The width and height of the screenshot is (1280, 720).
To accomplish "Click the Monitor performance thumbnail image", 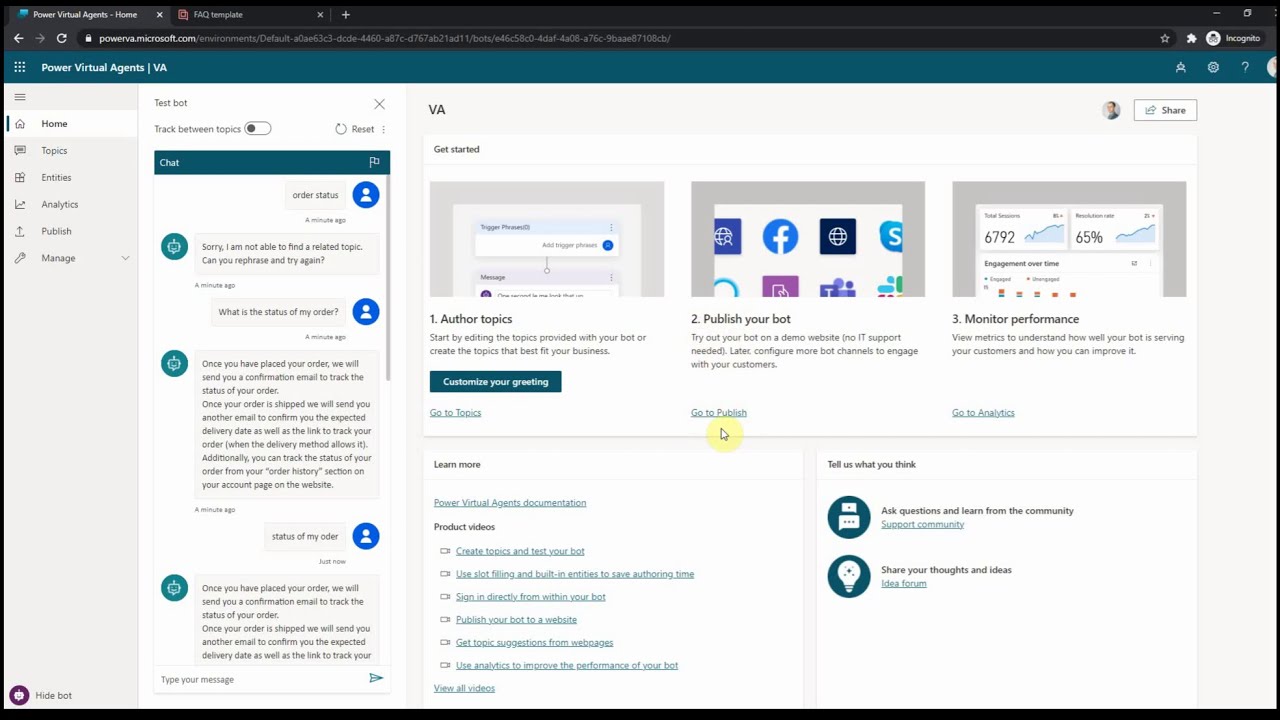I will (1069, 239).
